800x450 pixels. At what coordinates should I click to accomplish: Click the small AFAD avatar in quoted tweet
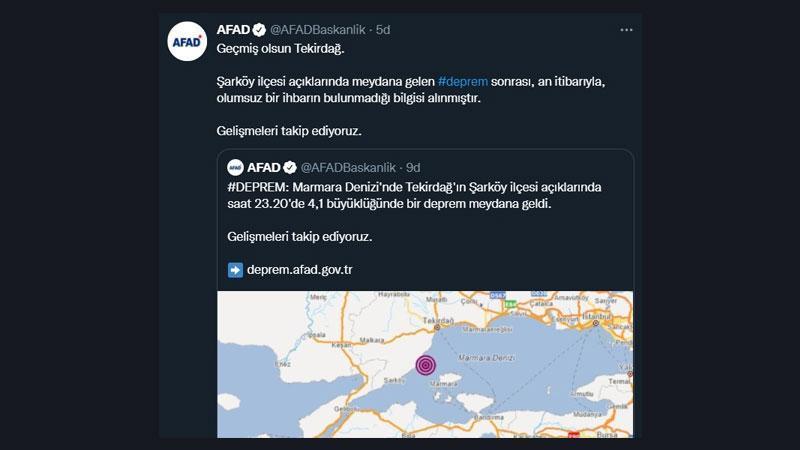click(x=235, y=167)
